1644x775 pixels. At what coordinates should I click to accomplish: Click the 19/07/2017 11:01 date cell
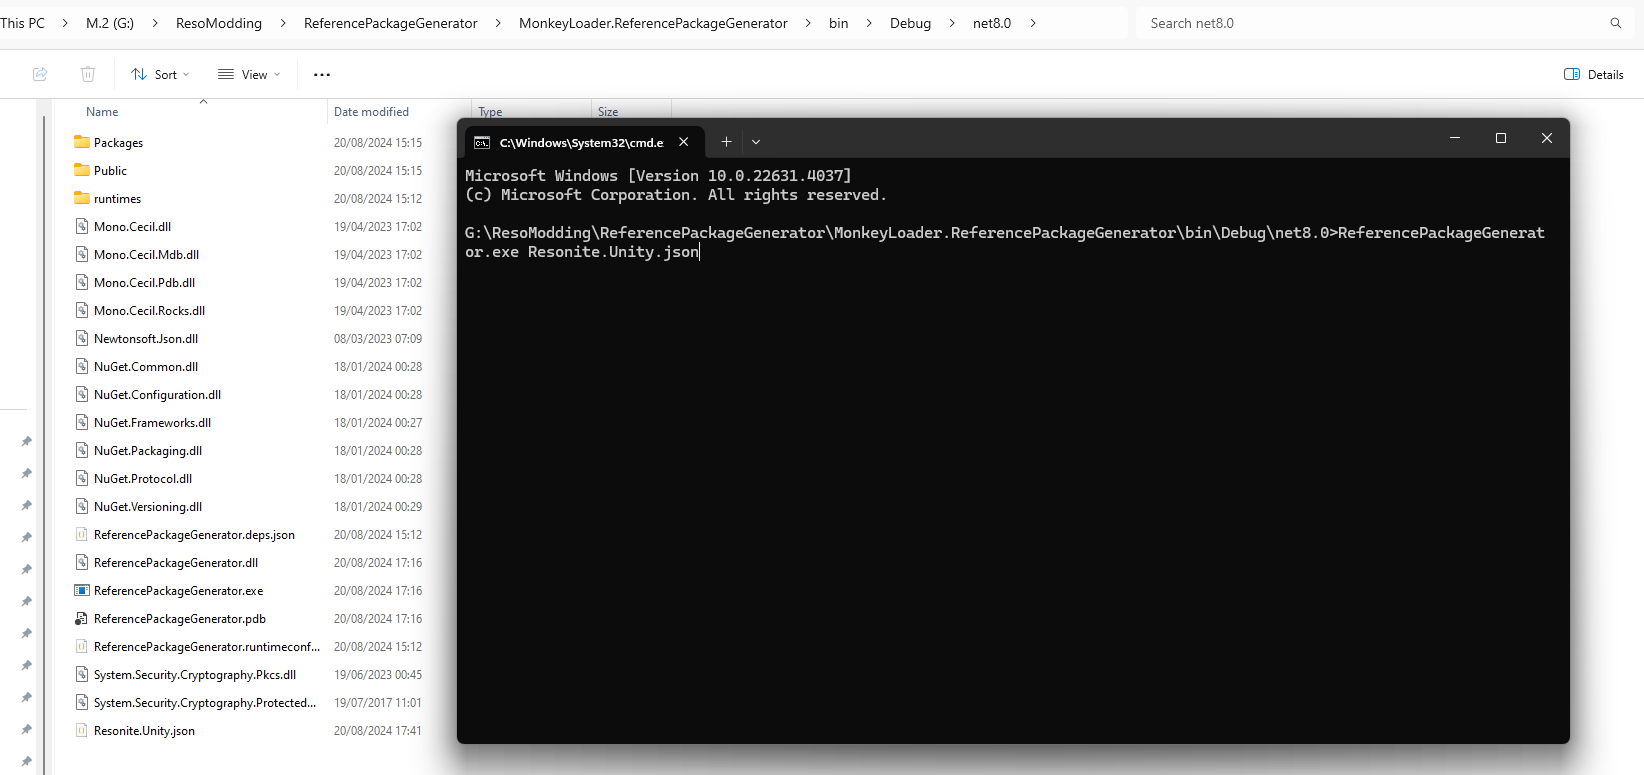tap(378, 703)
